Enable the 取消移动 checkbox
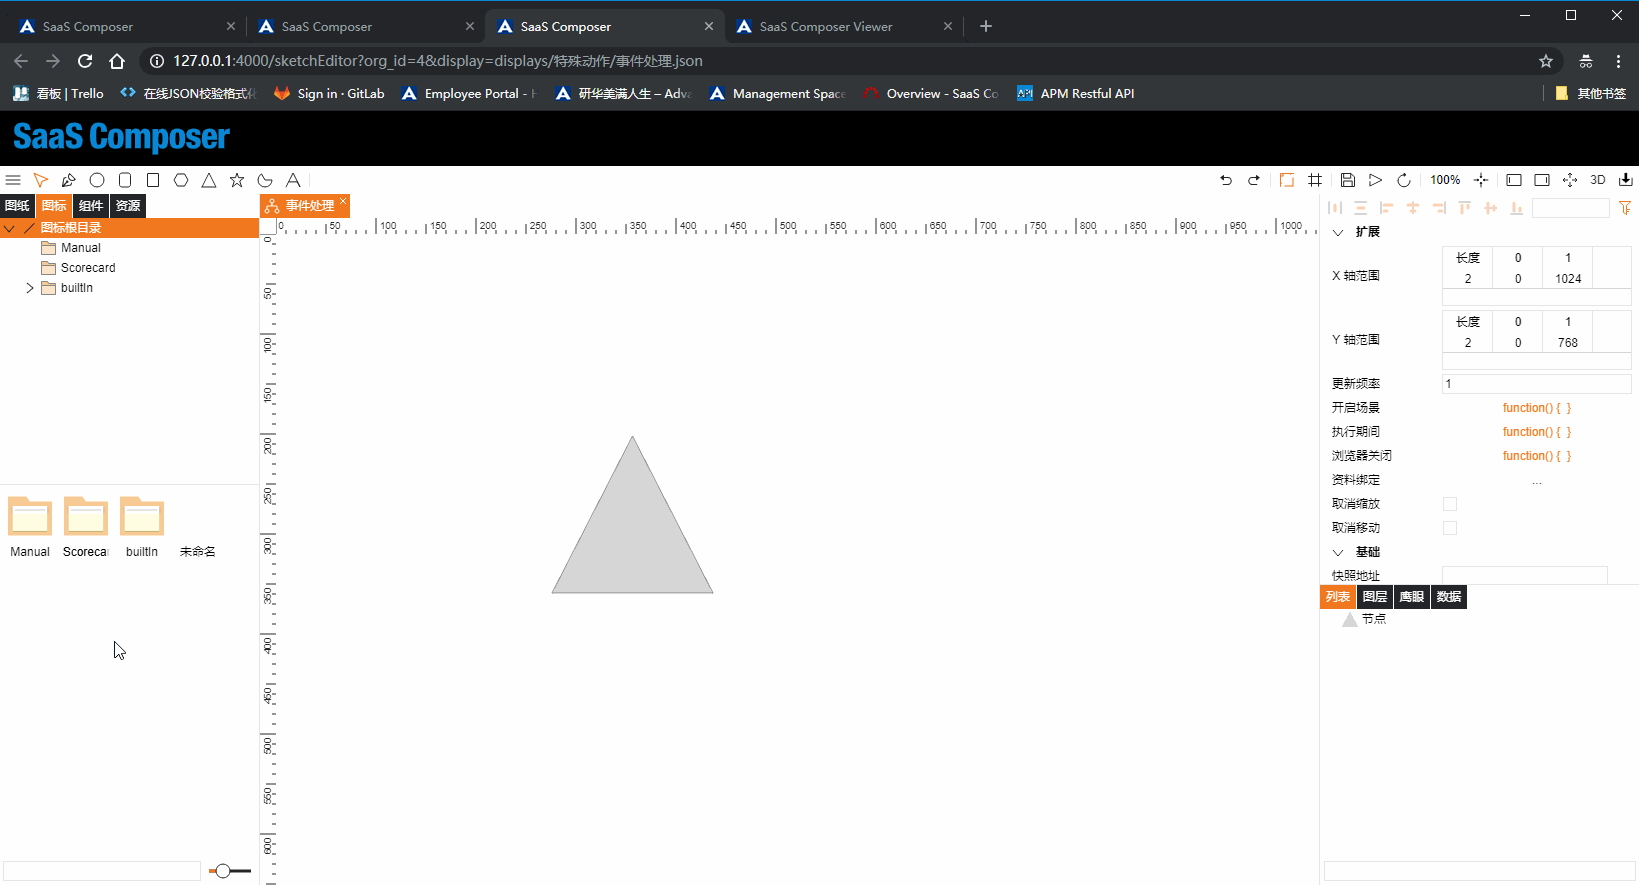 tap(1450, 528)
